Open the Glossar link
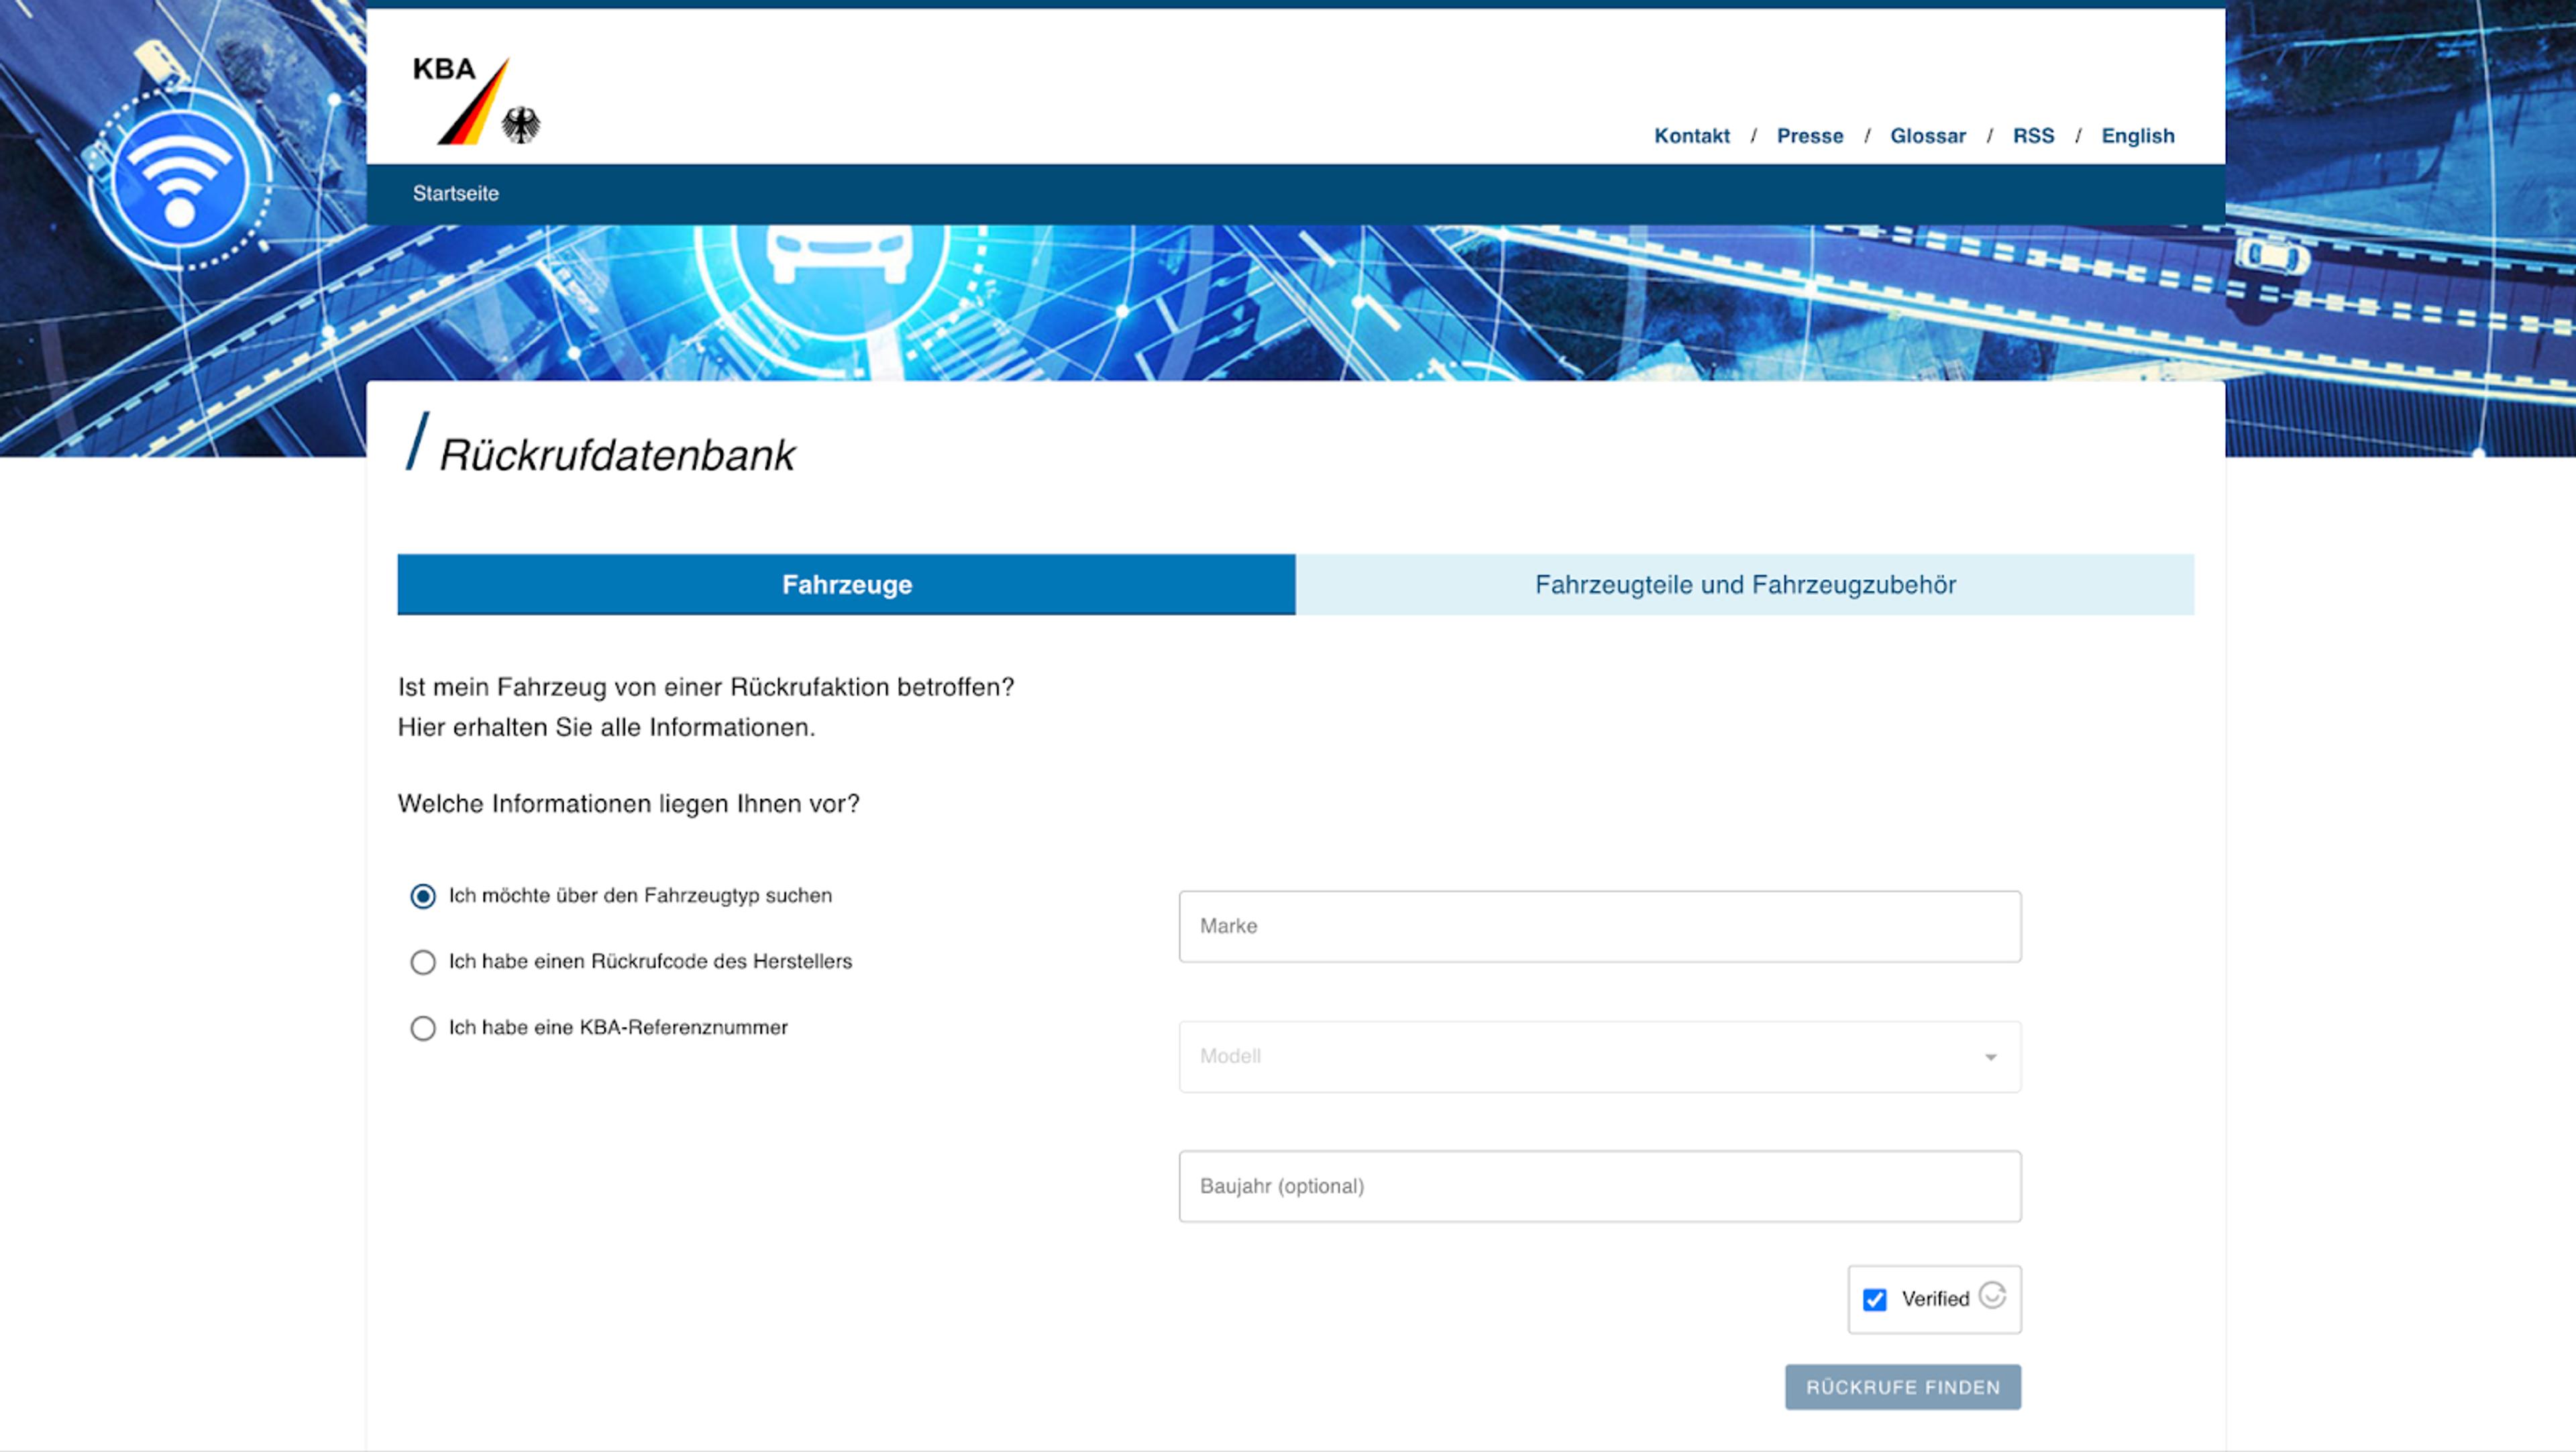 pyautogui.click(x=1927, y=136)
